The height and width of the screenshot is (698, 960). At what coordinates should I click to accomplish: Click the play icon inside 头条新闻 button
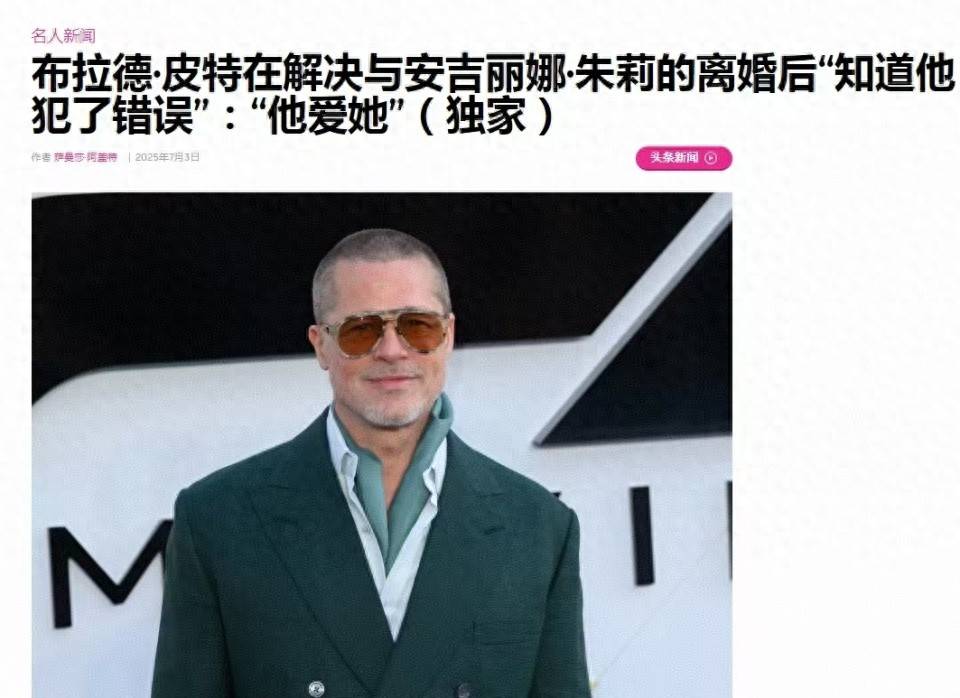[x=711, y=158]
